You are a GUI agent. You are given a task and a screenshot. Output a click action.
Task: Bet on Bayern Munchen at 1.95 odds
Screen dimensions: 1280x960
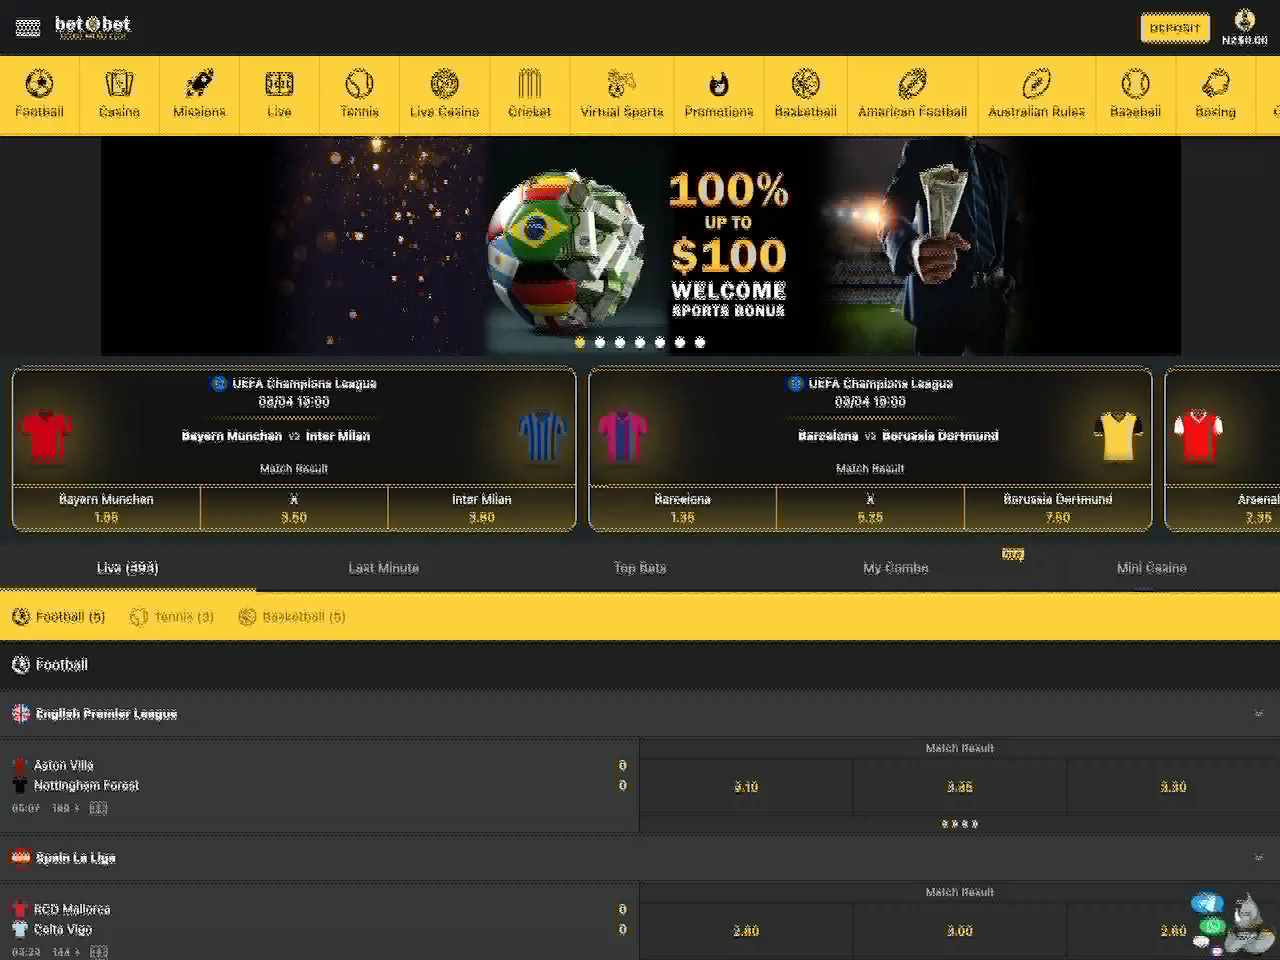[106, 508]
